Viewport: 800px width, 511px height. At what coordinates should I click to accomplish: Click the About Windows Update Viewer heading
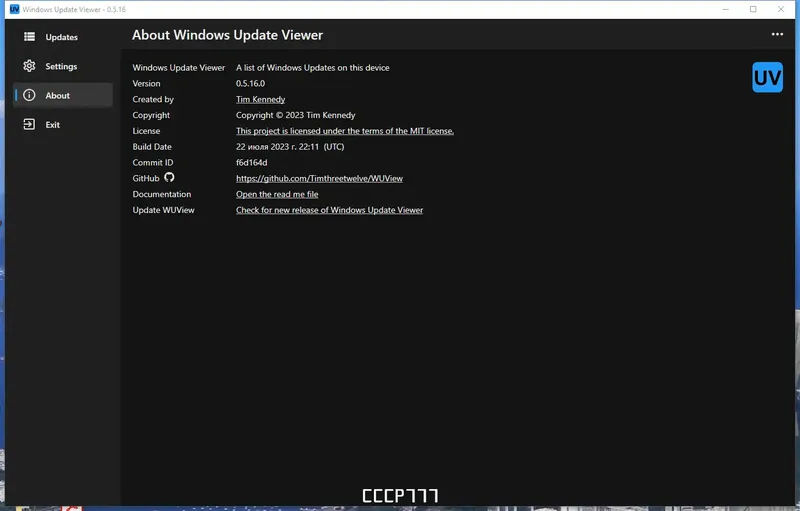(227, 35)
